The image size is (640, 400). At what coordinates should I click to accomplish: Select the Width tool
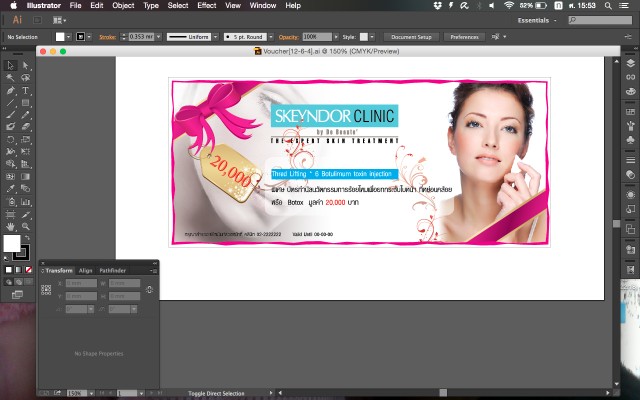pyautogui.click(x=10, y=152)
